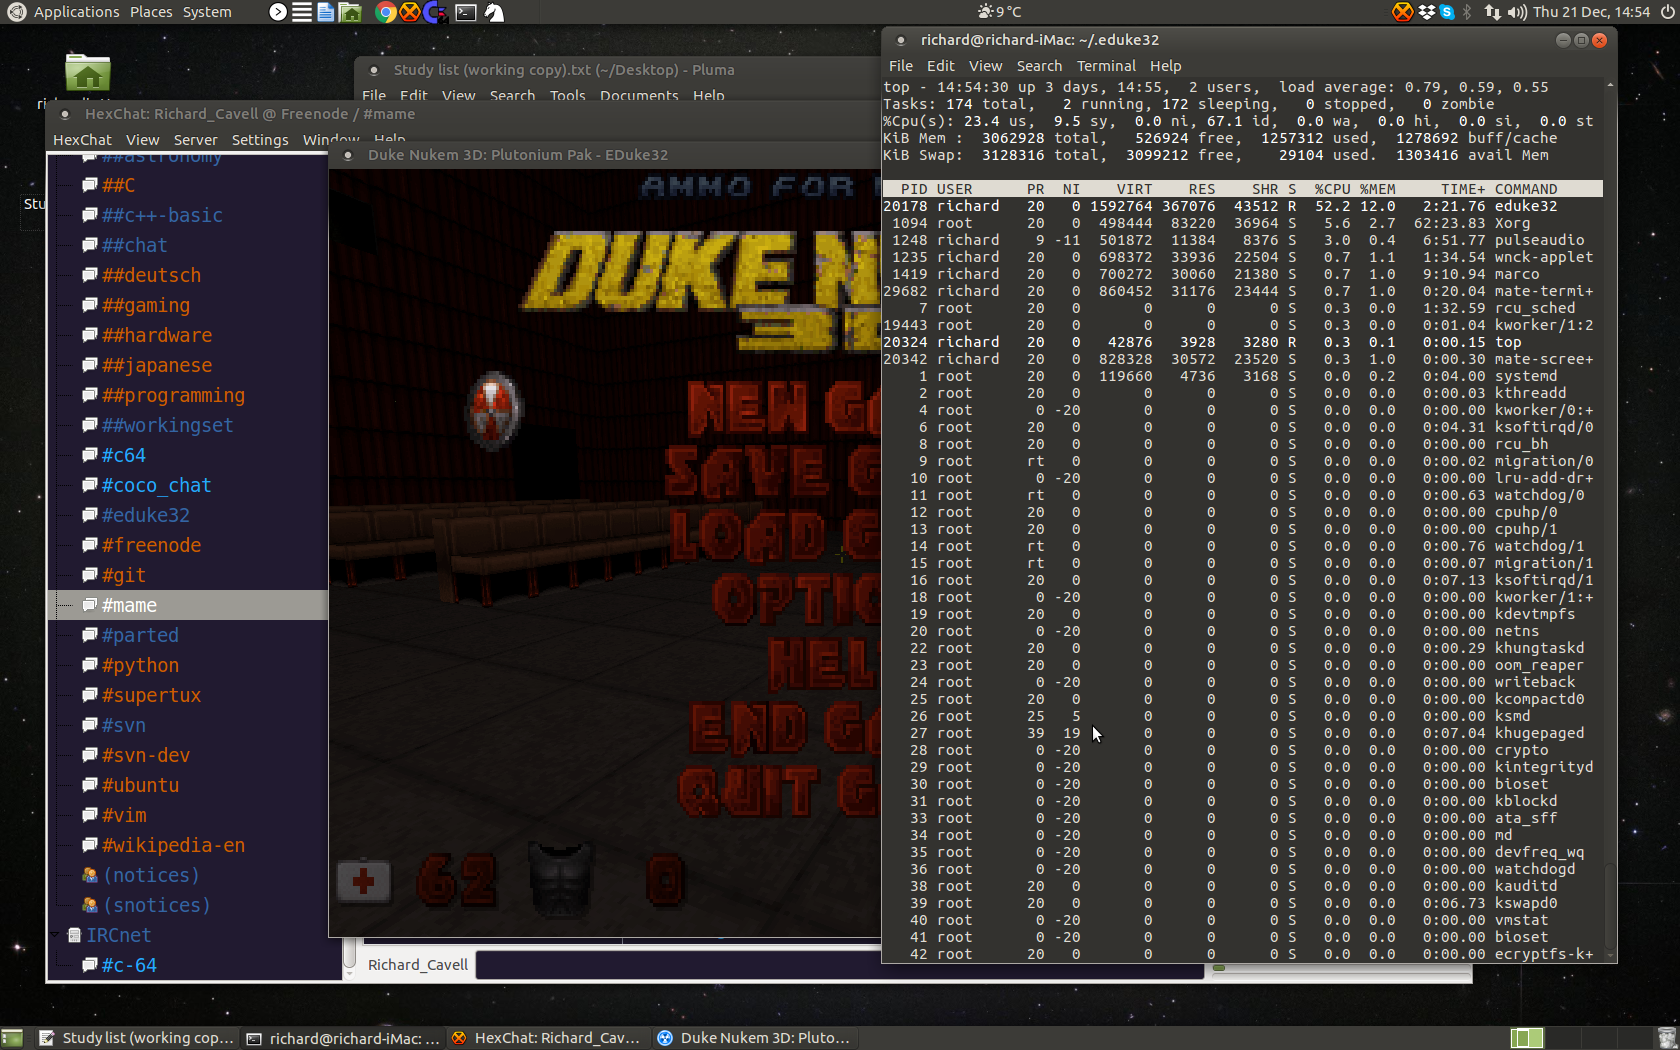1680x1050 pixels.
Task: Click the show desktop button in bottom panel
Action: click(12, 1038)
